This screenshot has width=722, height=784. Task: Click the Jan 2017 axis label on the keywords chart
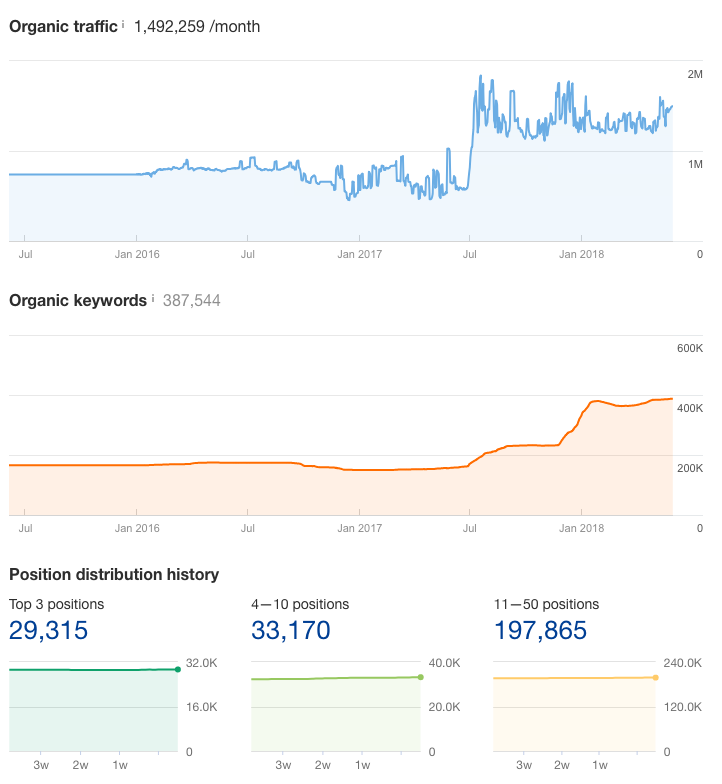coord(360,528)
